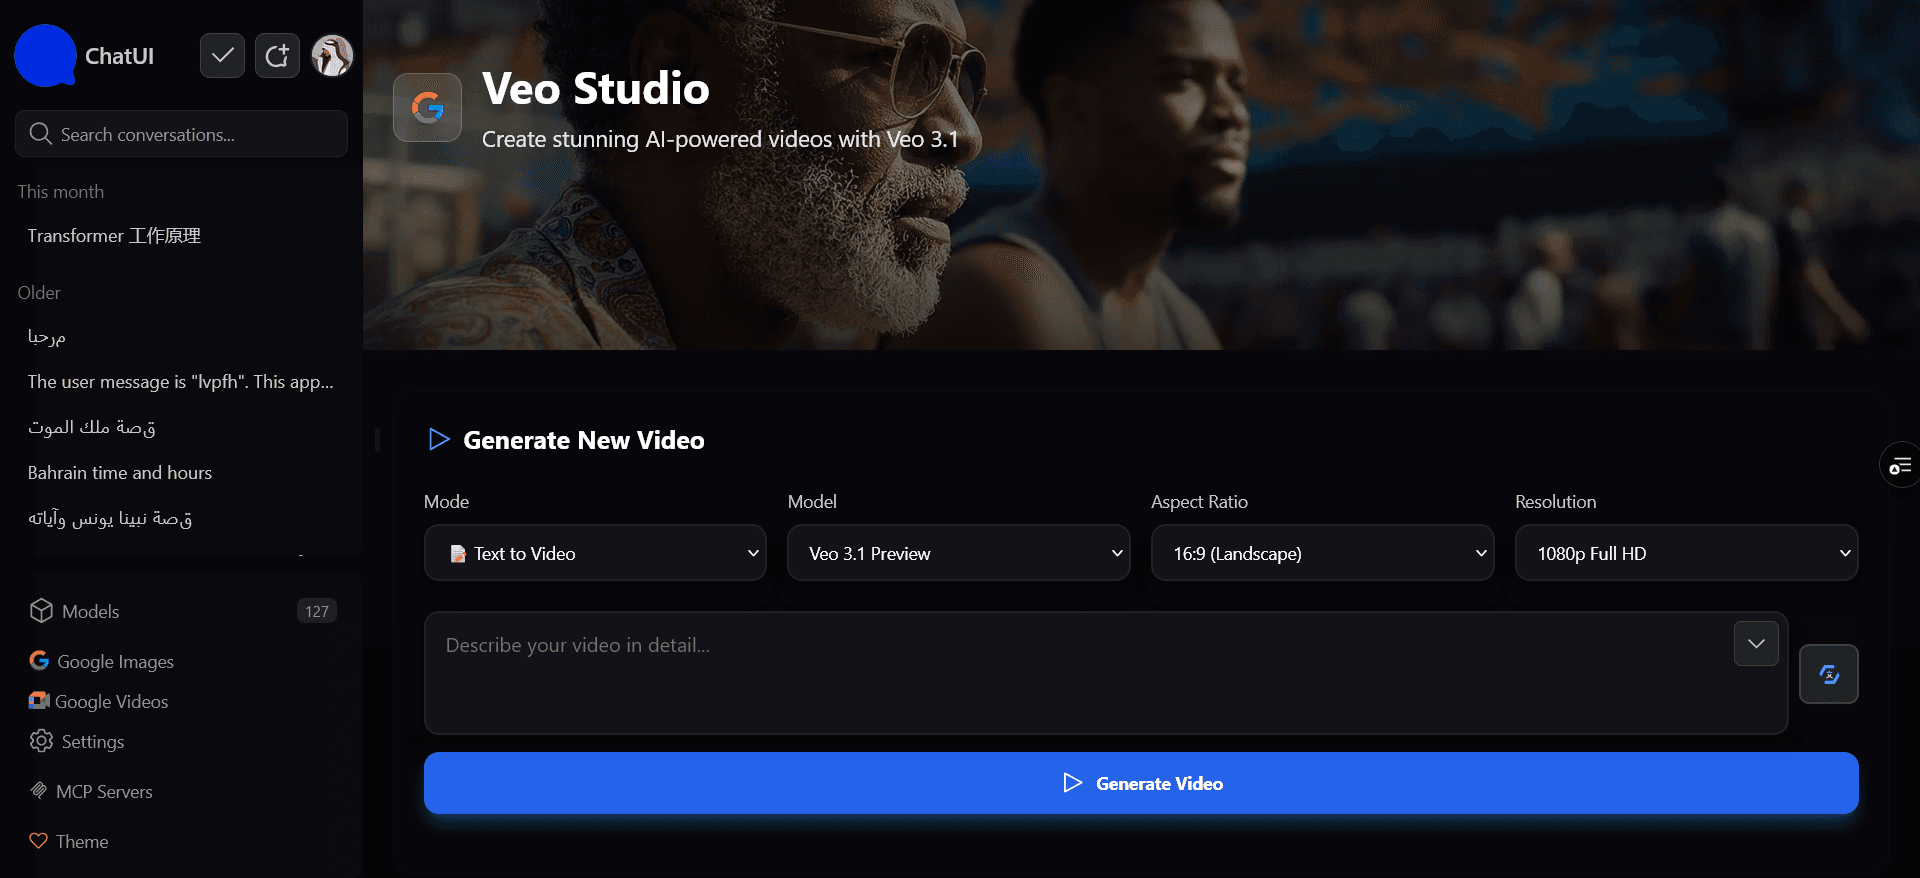Open the user profile avatar

click(x=332, y=56)
